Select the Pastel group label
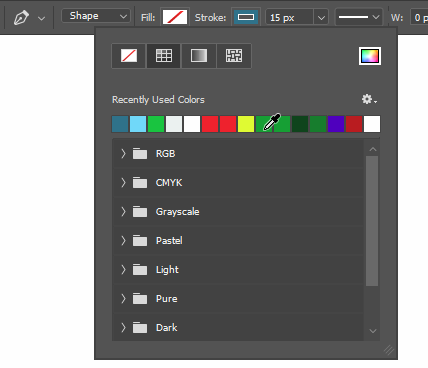 pos(169,241)
